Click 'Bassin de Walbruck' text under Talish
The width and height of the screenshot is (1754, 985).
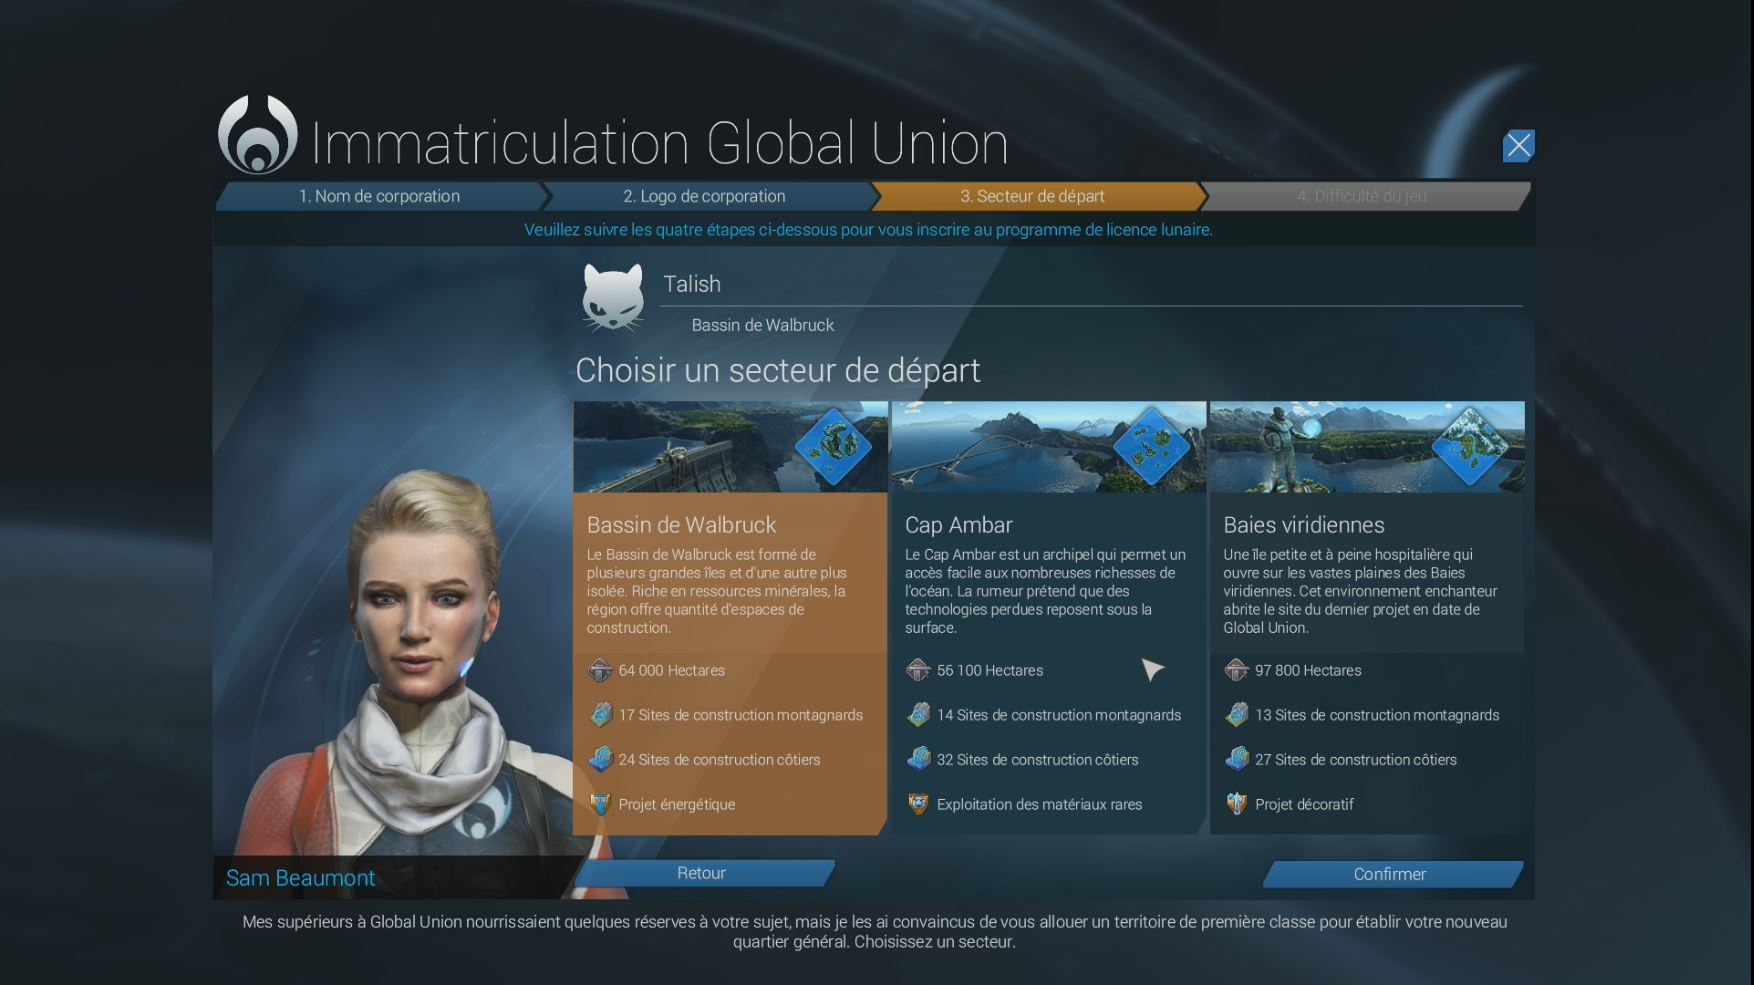(x=762, y=325)
